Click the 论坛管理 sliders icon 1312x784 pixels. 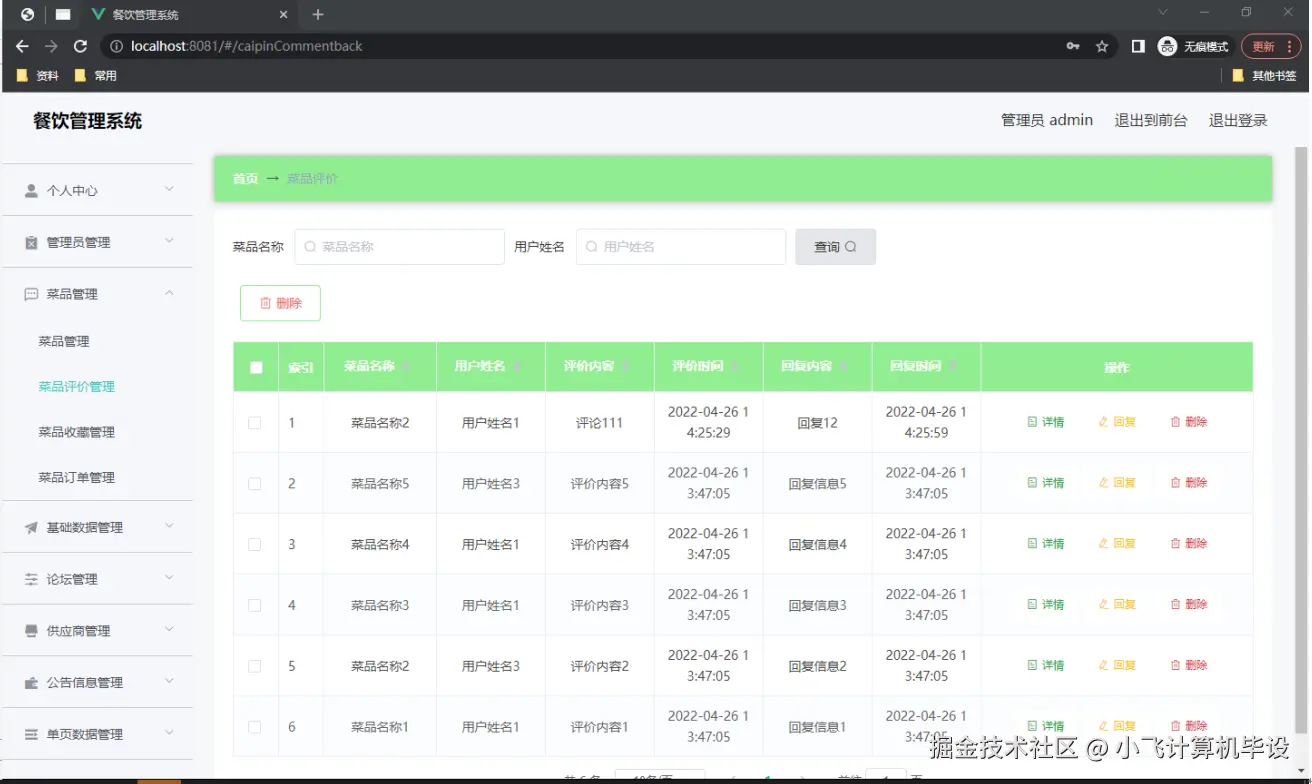(x=31, y=579)
